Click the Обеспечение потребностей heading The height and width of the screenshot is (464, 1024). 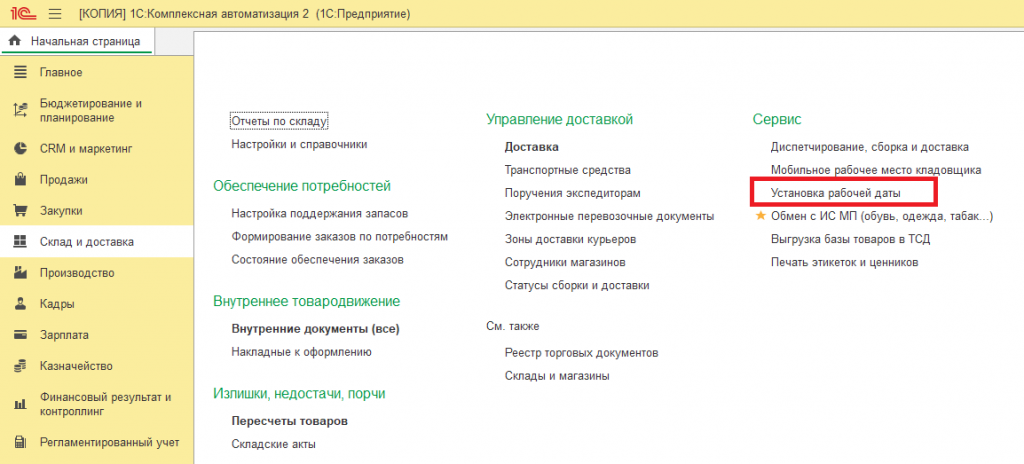(302, 186)
